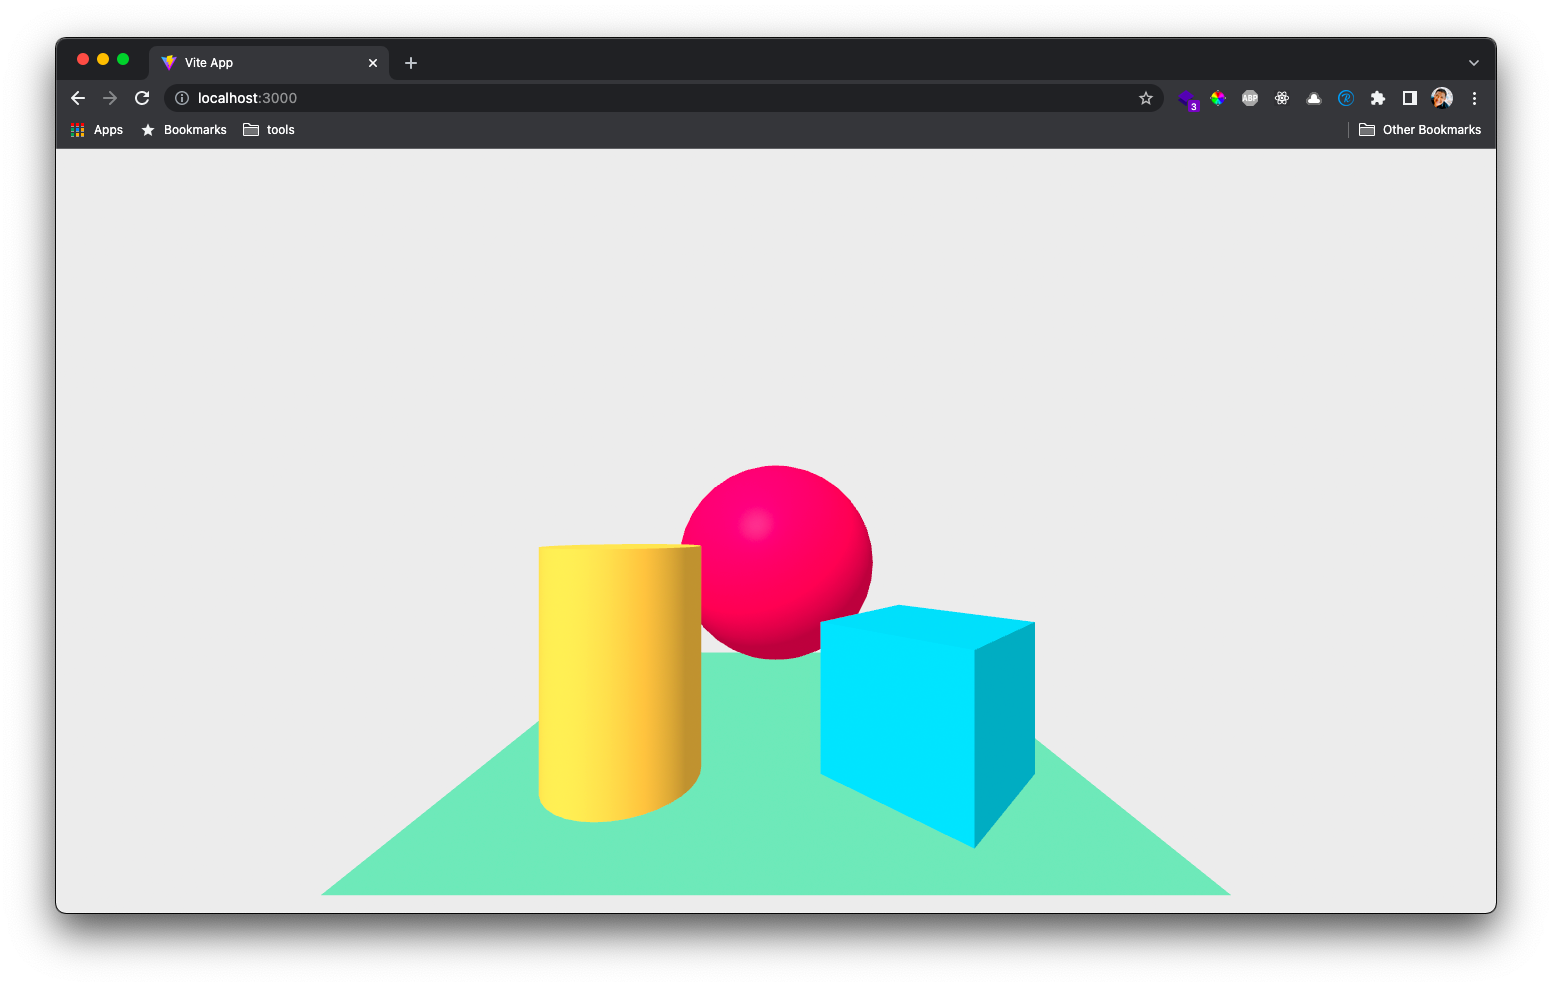Open the Chrome three-dot menu
1552x987 pixels.
(x=1474, y=98)
